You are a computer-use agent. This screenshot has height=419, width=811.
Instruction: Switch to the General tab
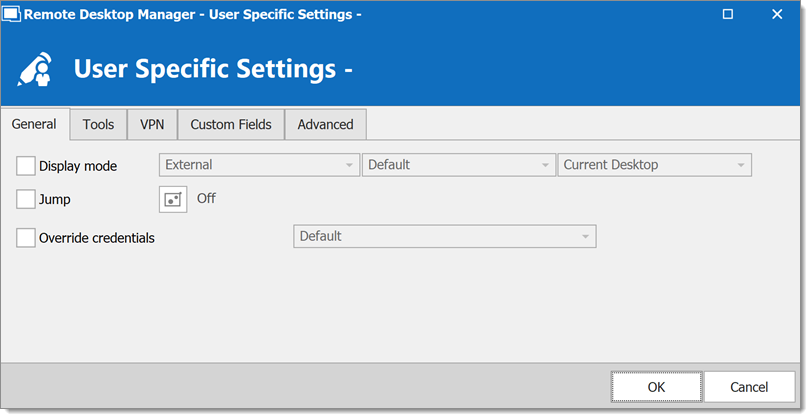[x=34, y=124]
